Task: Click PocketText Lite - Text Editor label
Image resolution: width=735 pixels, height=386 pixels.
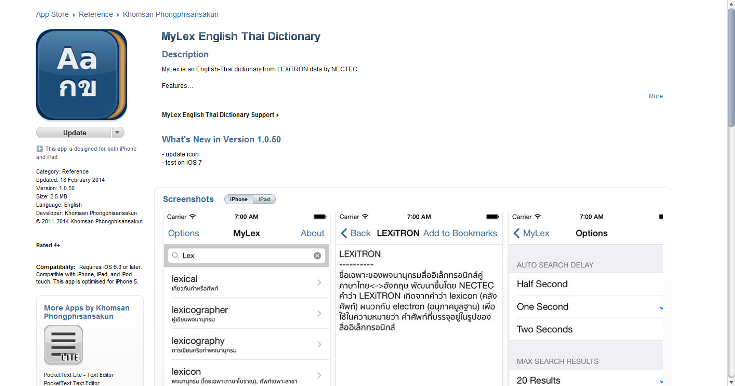Action: tap(79, 375)
